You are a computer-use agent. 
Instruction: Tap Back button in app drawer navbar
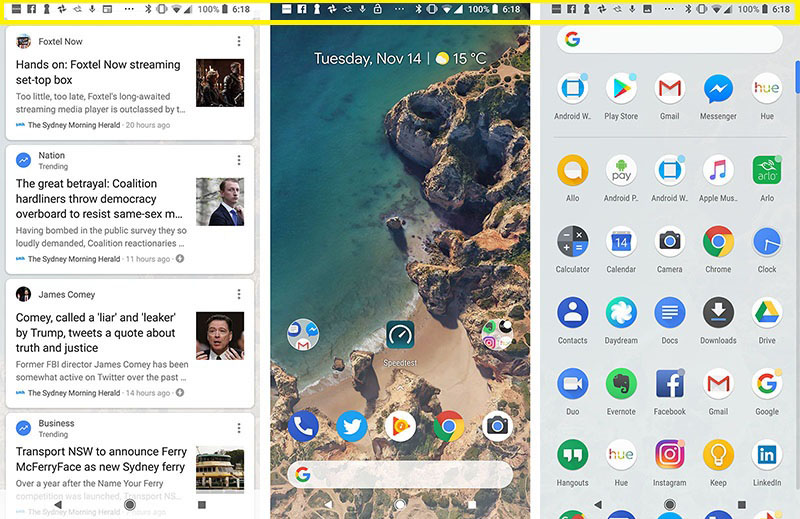tap(597, 505)
